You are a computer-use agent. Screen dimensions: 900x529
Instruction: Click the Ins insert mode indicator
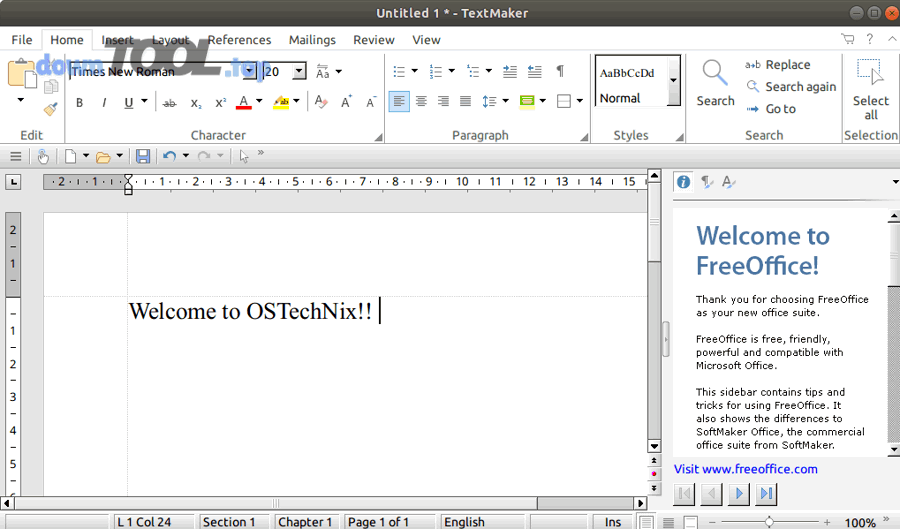coord(612,522)
